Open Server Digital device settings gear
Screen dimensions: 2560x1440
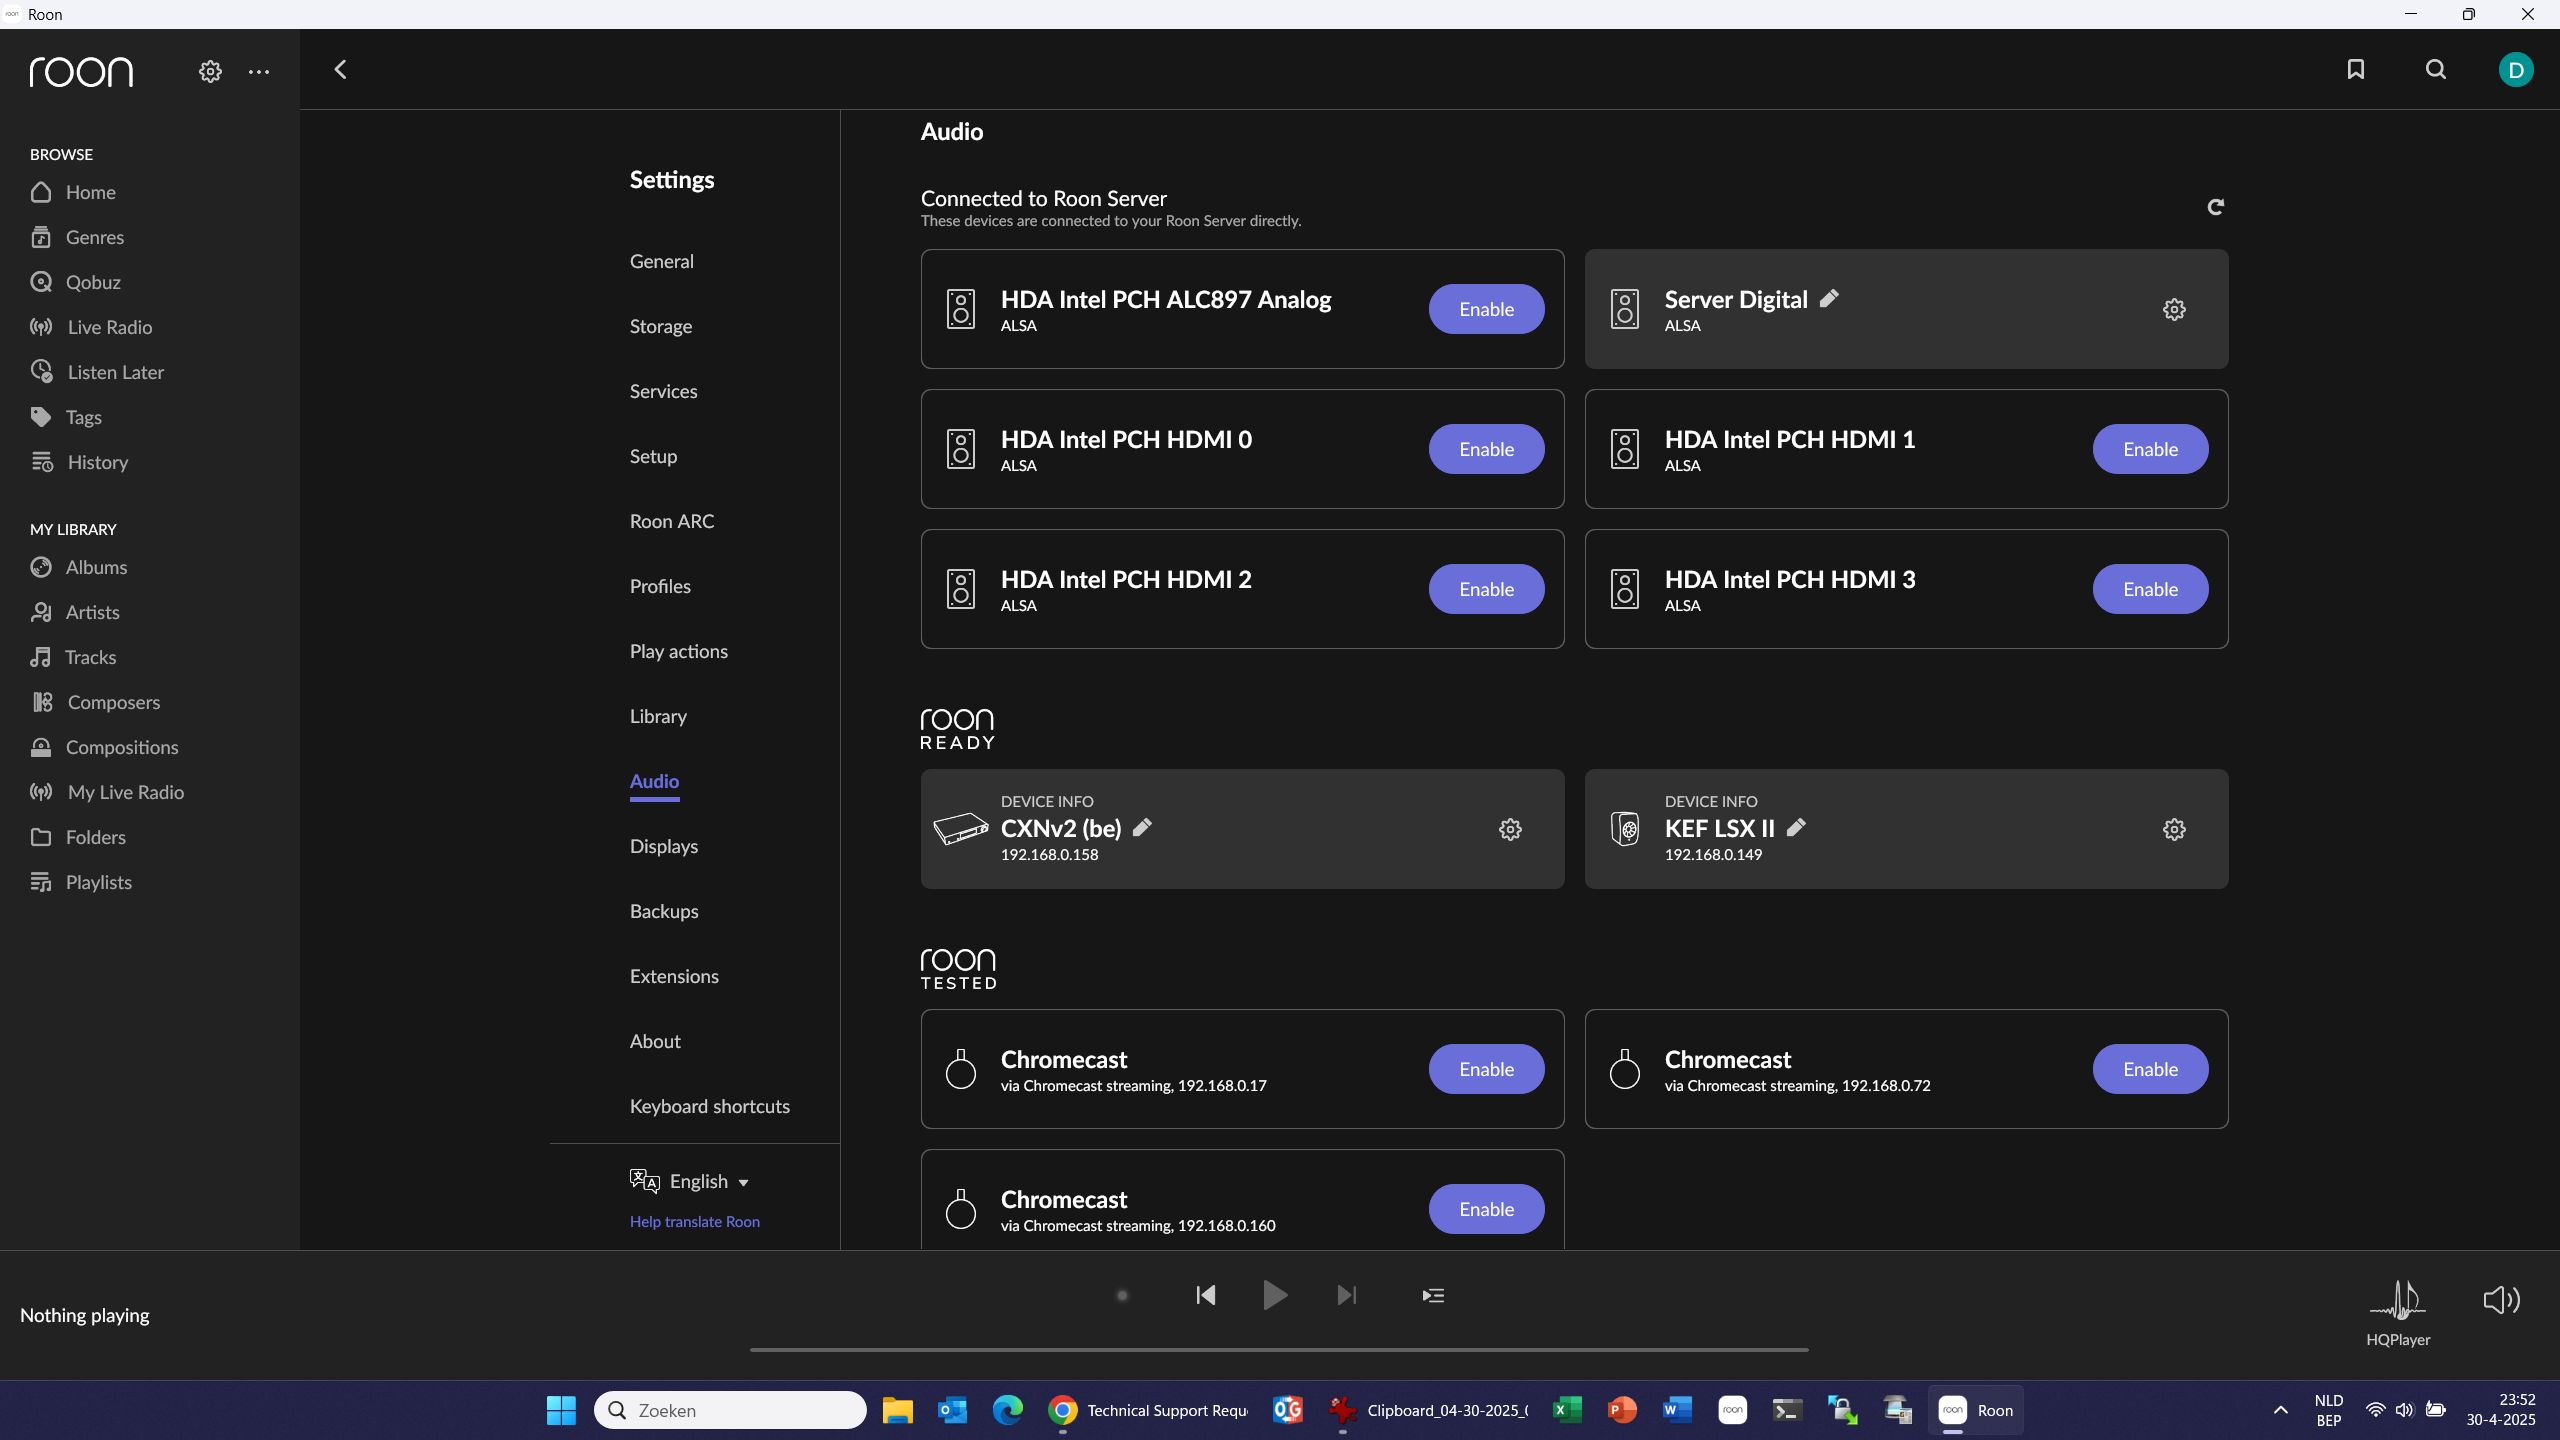tap(2174, 309)
